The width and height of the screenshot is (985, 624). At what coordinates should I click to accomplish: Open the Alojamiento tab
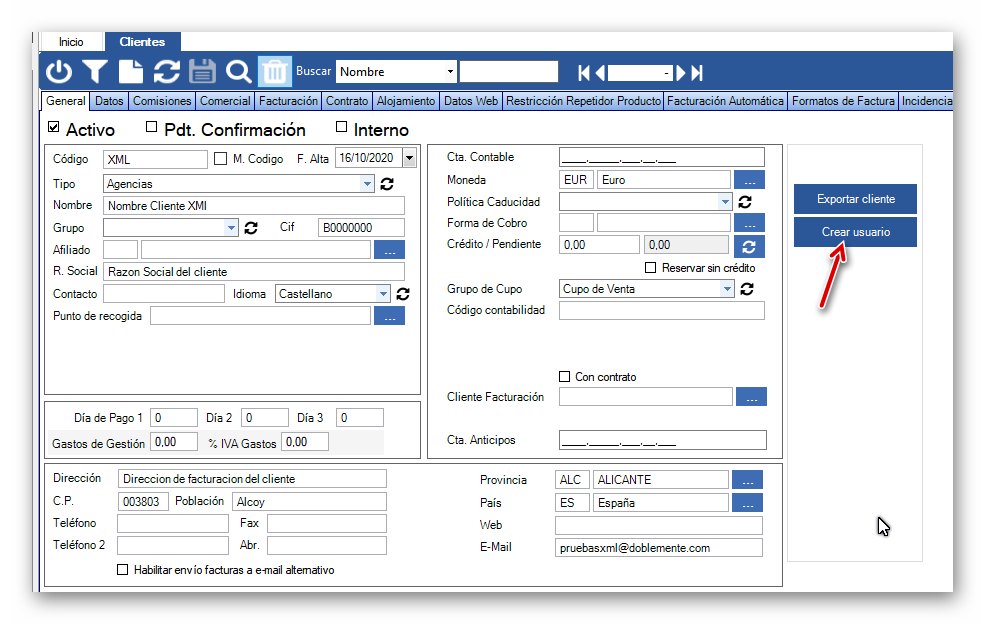coord(406,101)
